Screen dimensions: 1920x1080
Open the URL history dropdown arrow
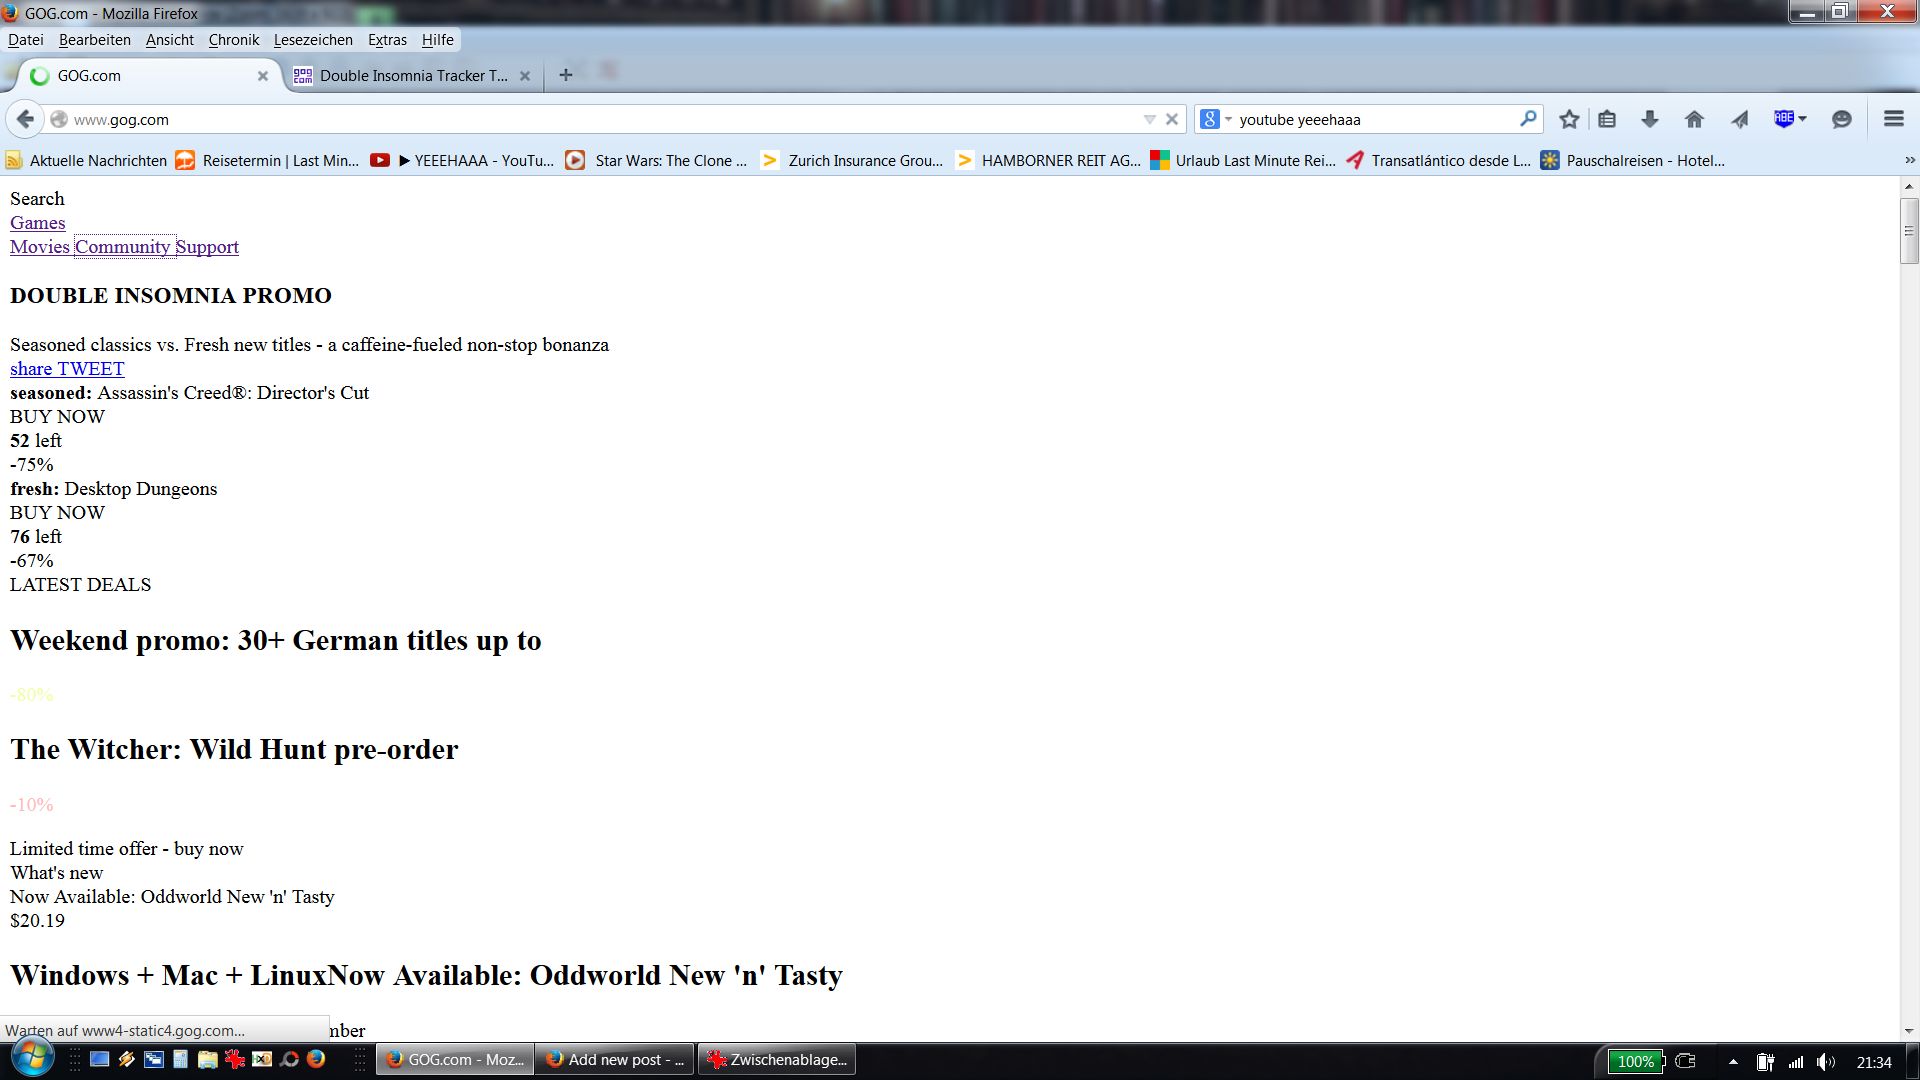[1149, 119]
